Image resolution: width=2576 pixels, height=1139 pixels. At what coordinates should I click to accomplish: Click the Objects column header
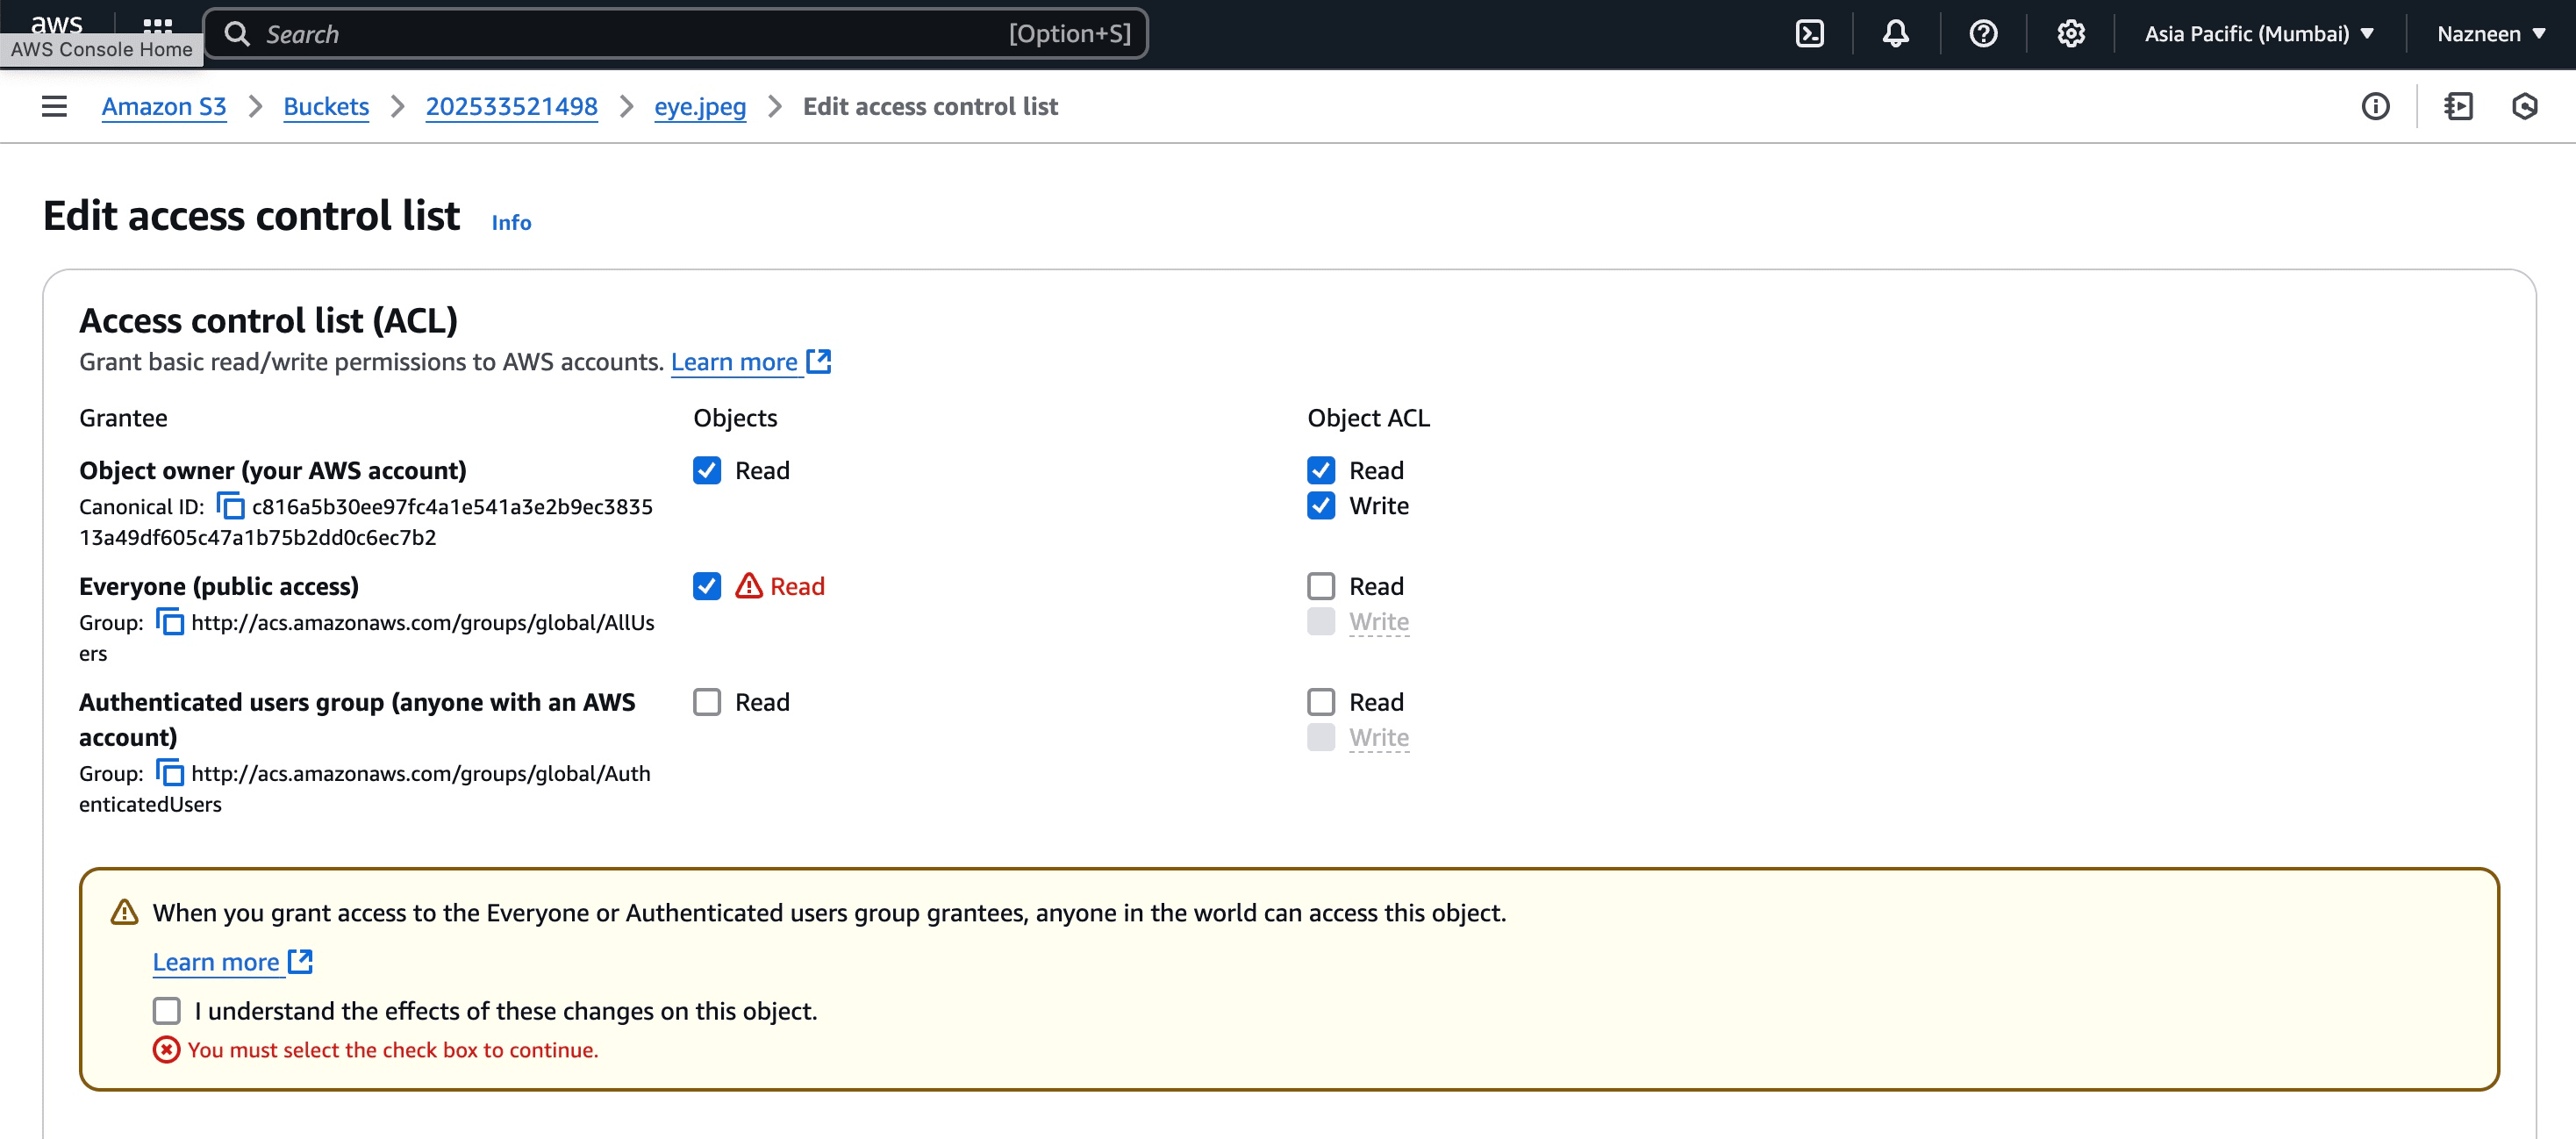[x=735, y=417]
